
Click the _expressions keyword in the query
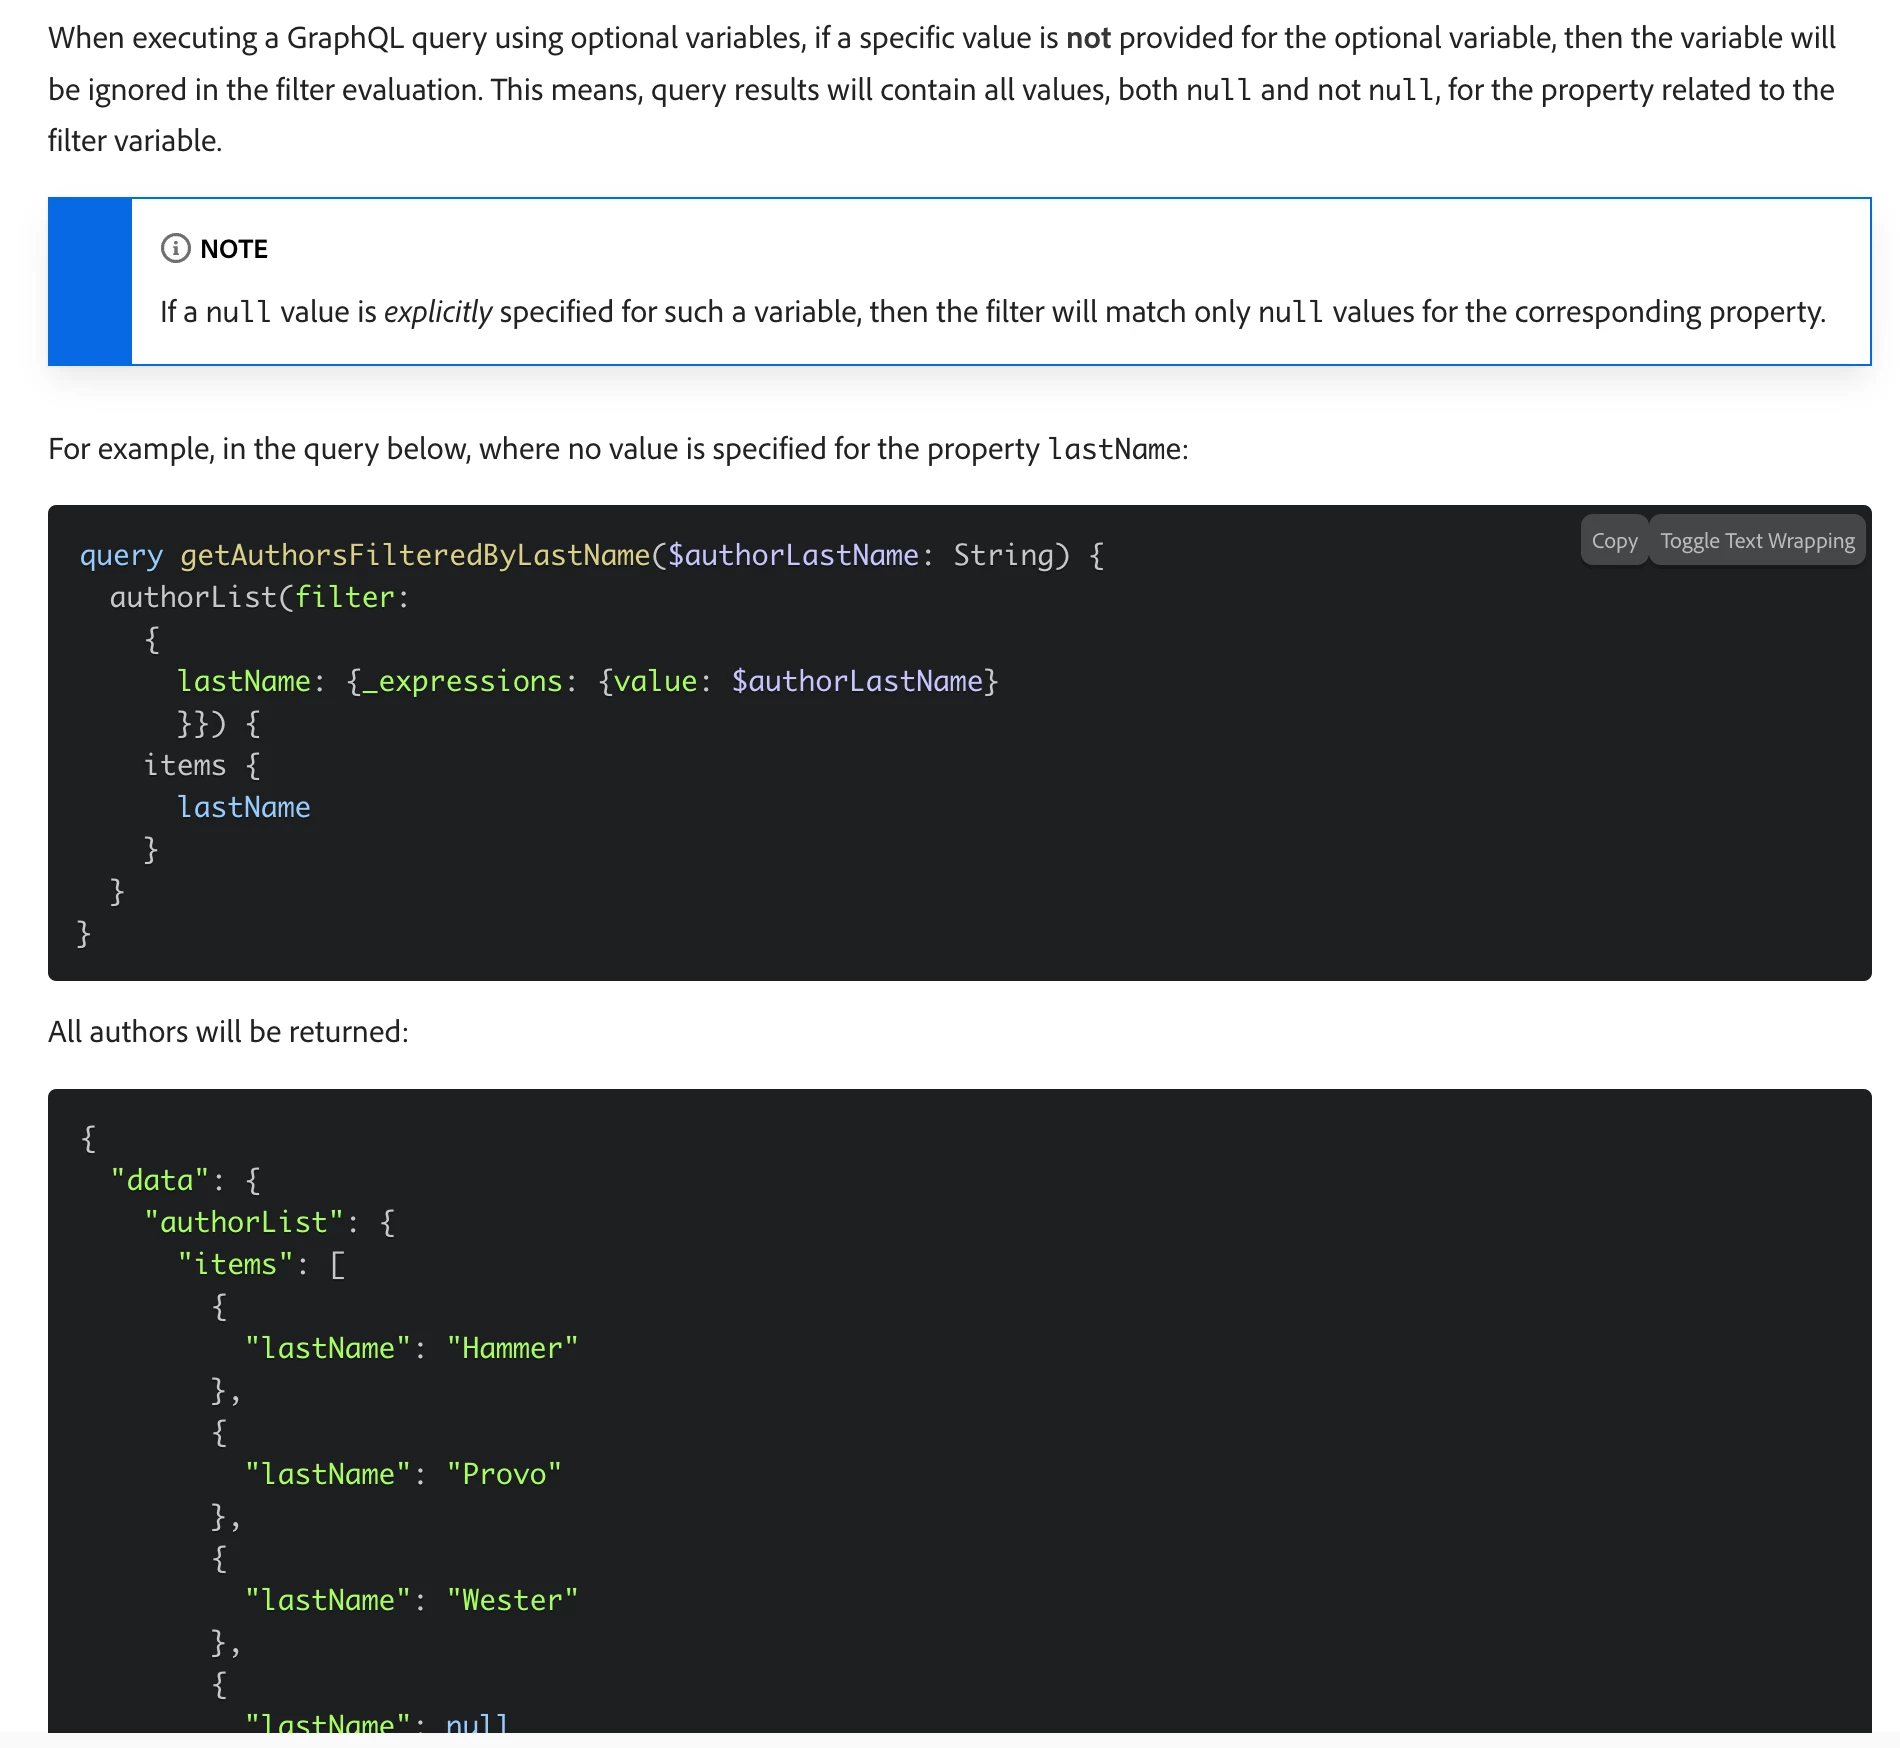(x=462, y=681)
